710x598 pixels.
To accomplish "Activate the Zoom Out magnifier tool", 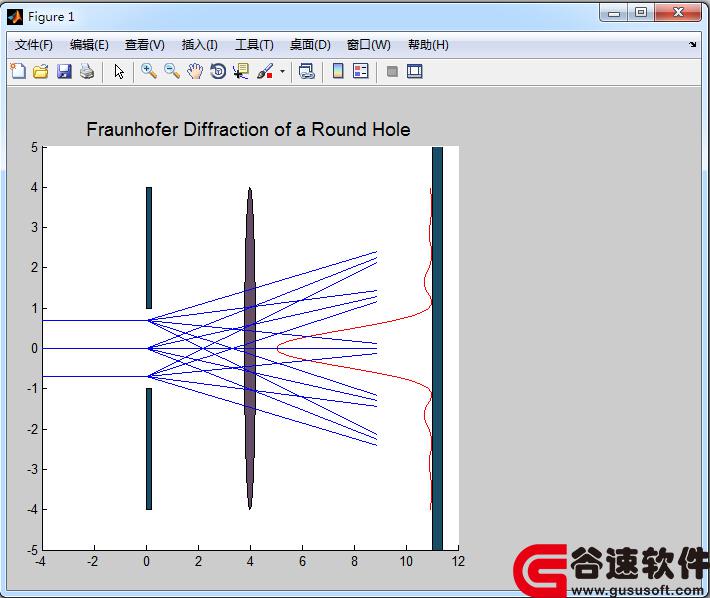I will 172,71.
